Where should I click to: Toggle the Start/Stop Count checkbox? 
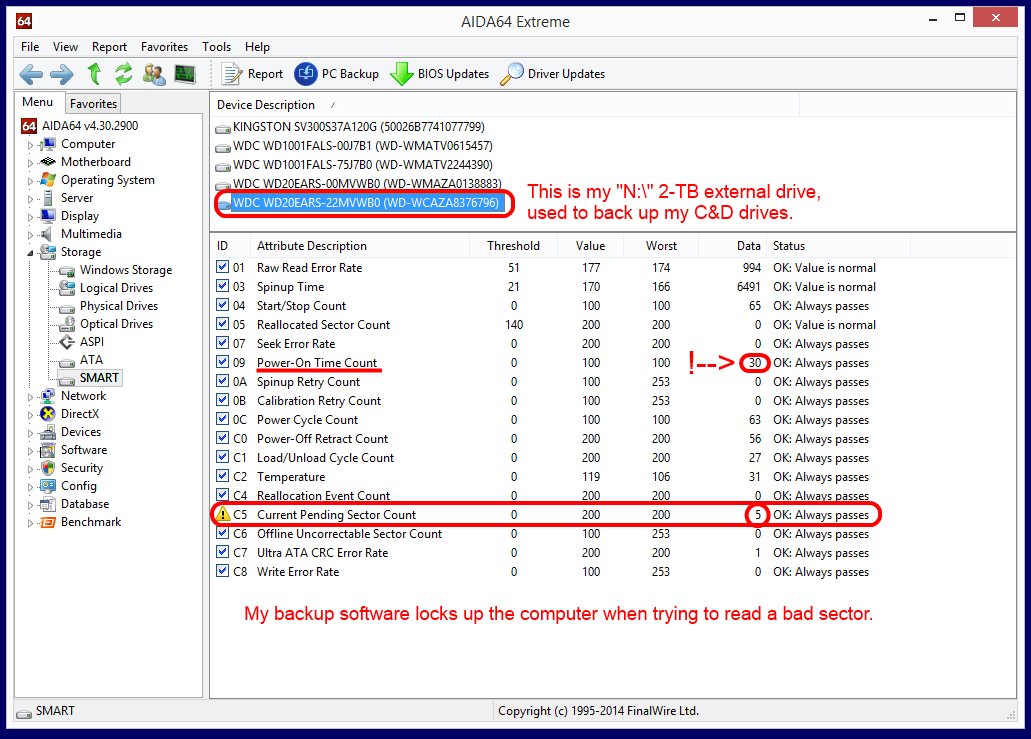tap(223, 305)
